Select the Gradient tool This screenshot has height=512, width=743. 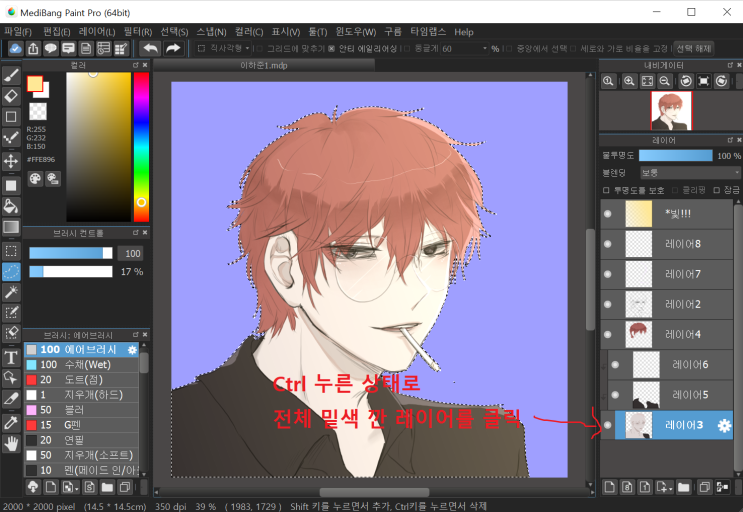click(x=11, y=227)
